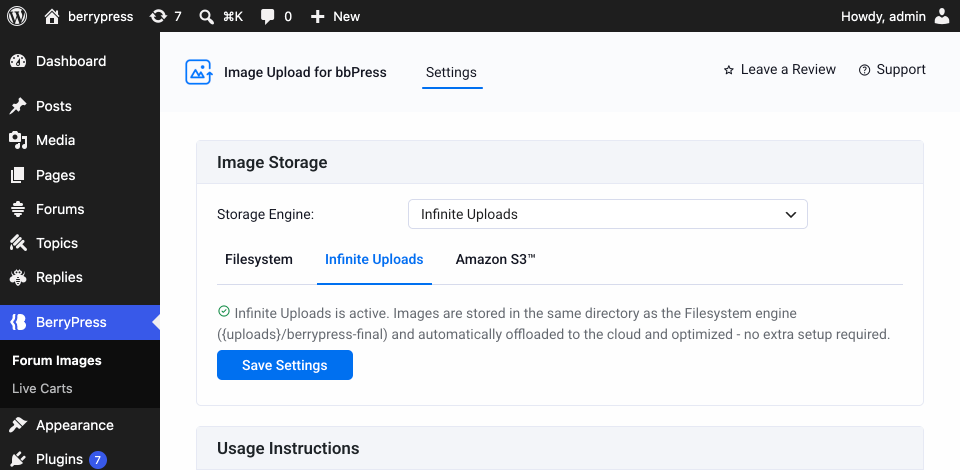Click the Posts pushpin icon
The image size is (960, 470).
(18, 106)
